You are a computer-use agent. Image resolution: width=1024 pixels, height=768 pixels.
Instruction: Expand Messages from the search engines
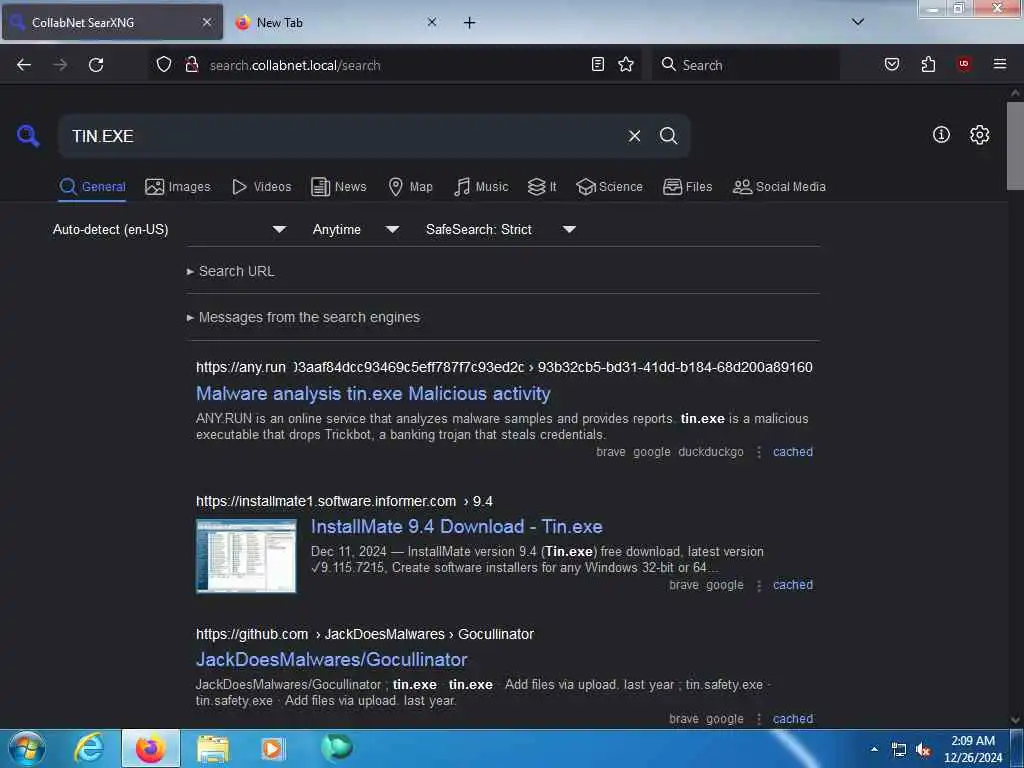coord(304,317)
